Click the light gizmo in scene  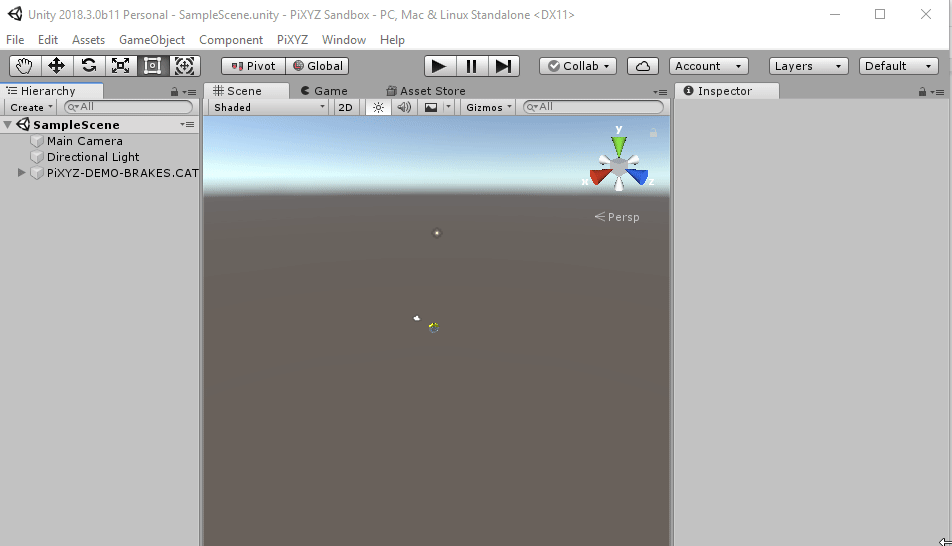pyautogui.click(x=437, y=233)
